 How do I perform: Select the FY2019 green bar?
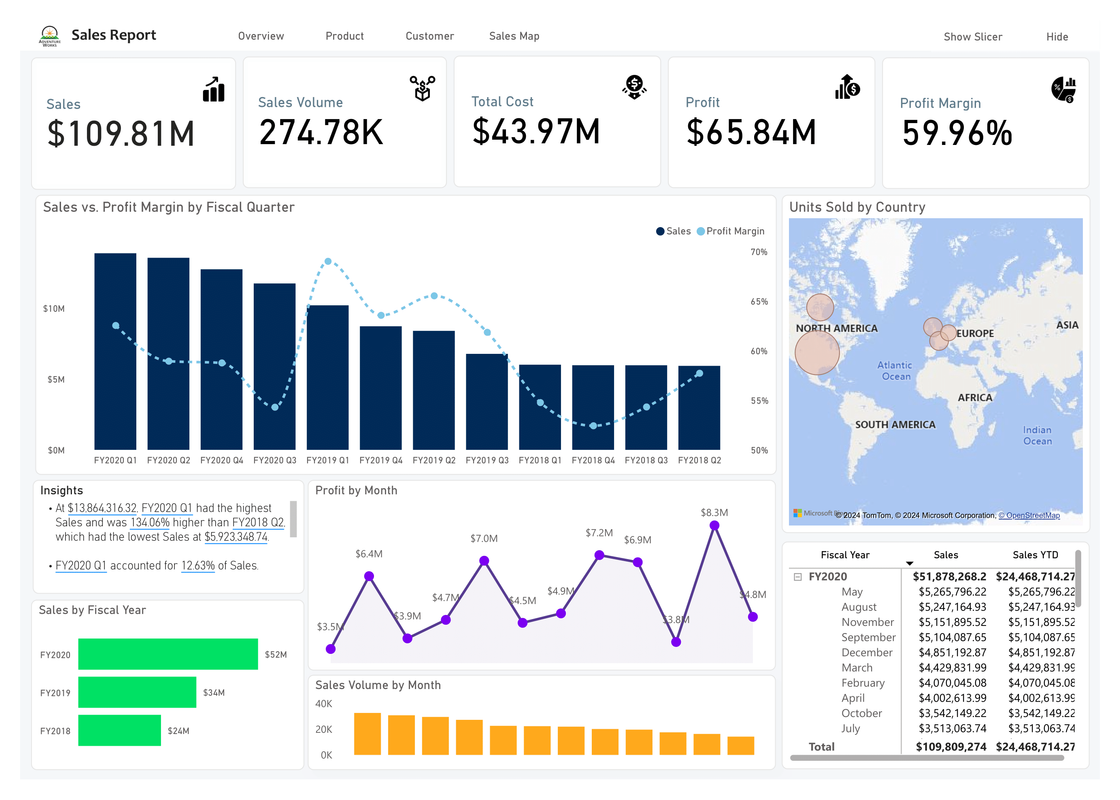tap(137, 692)
